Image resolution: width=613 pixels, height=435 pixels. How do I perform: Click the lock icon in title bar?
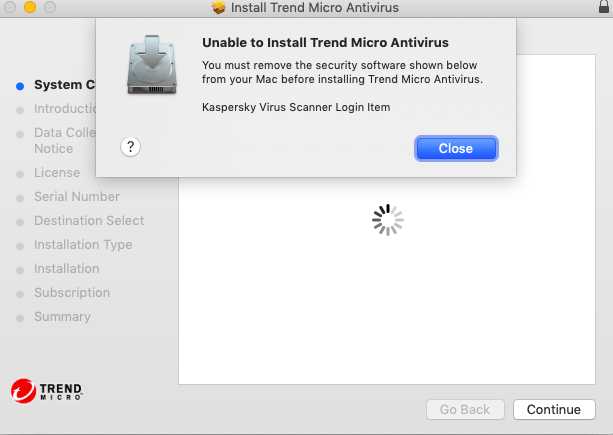604,6
